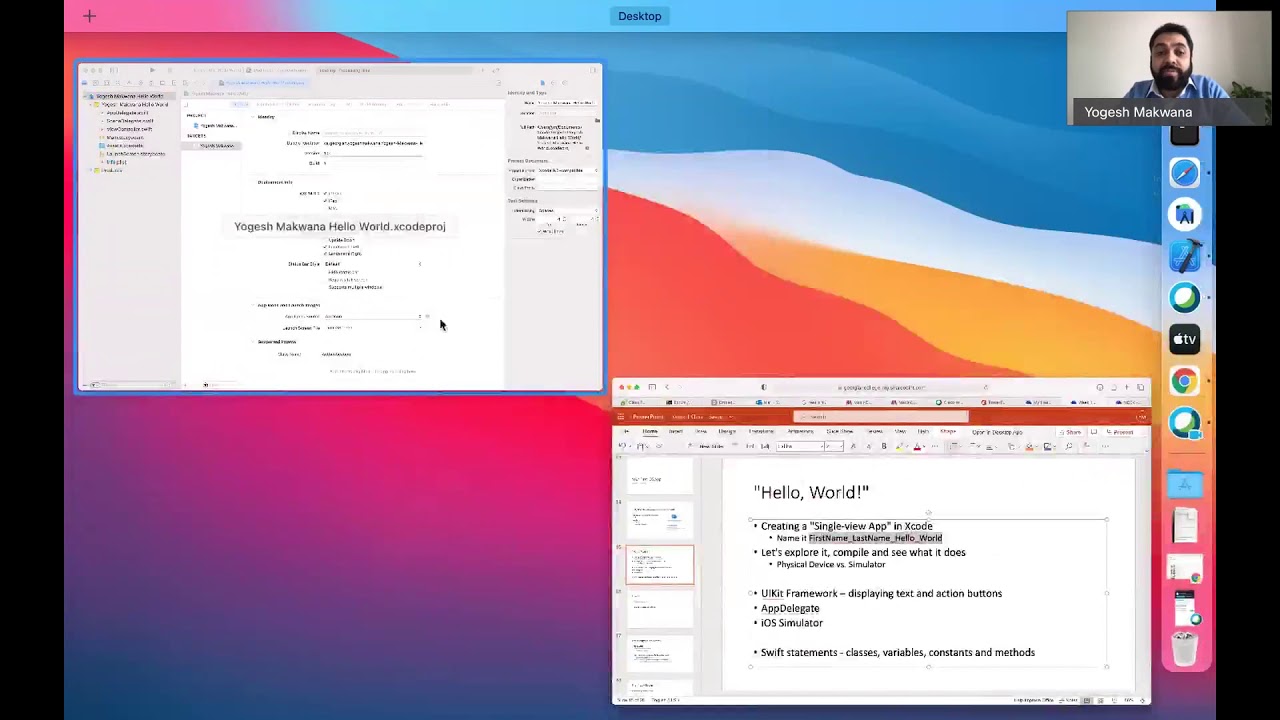Toggle iPad checkbox under Deployment Info
The height and width of the screenshot is (720, 1280).
(326, 201)
